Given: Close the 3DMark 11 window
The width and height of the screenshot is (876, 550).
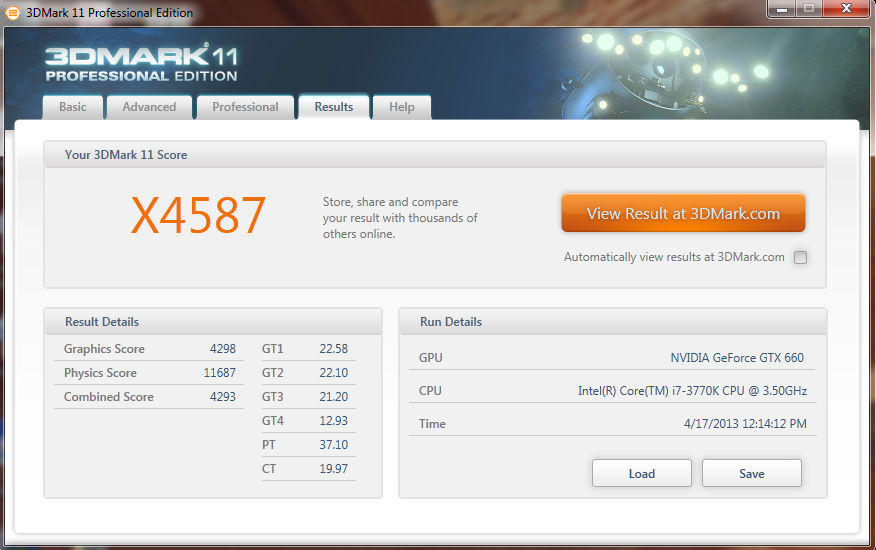Looking at the screenshot, I should 846,9.
